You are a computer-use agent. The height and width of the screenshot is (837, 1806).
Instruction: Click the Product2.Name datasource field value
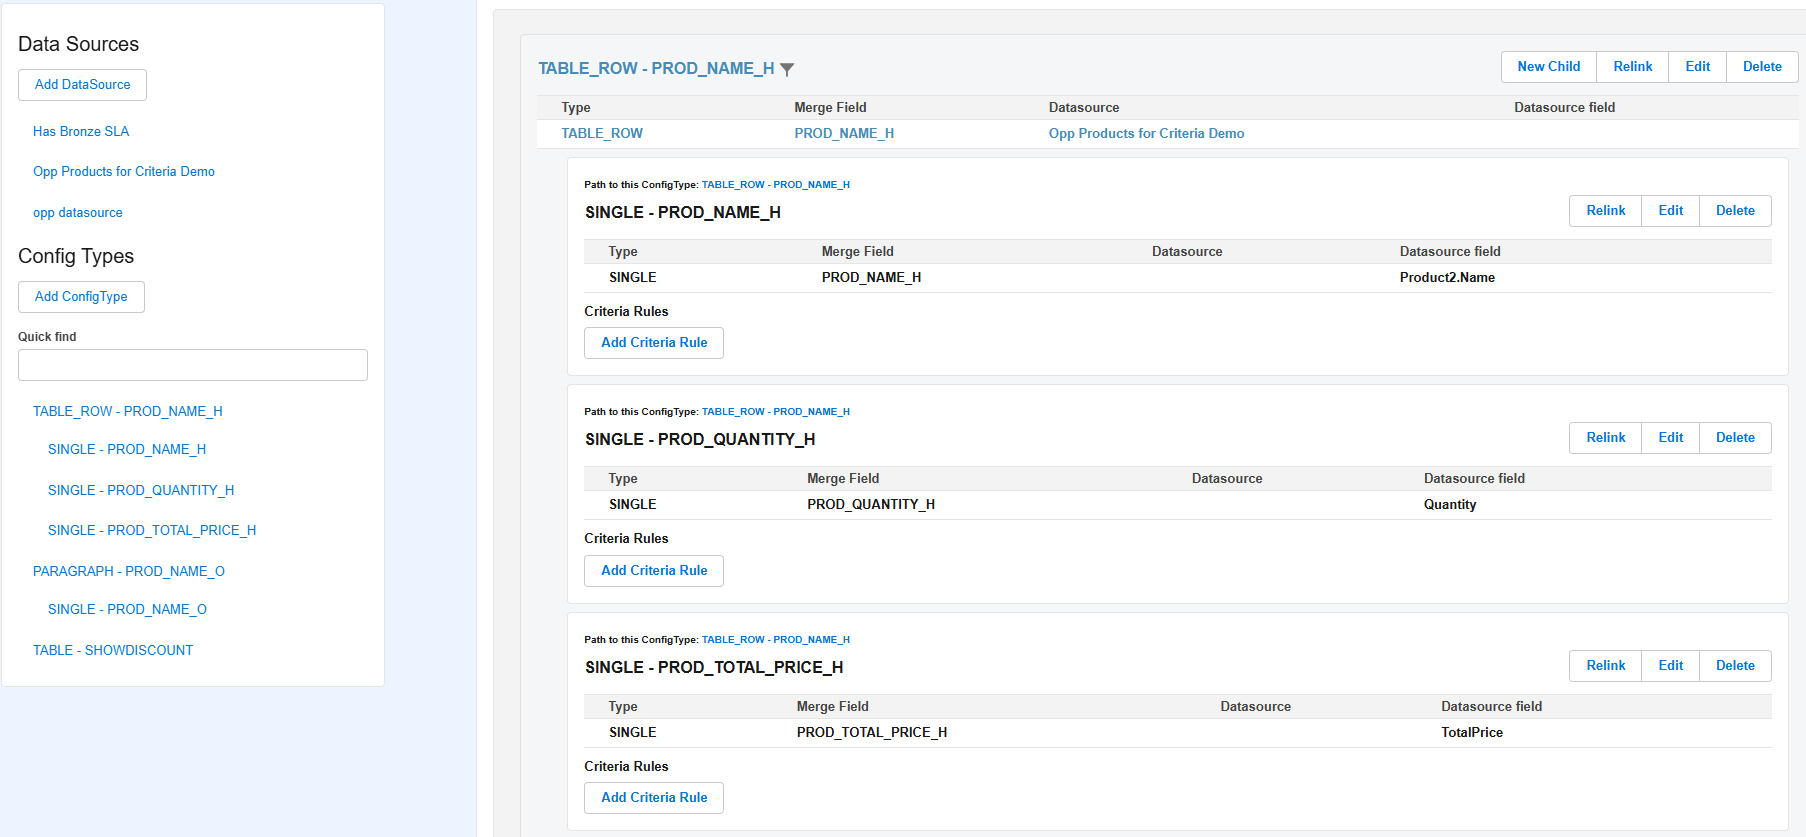[1447, 277]
